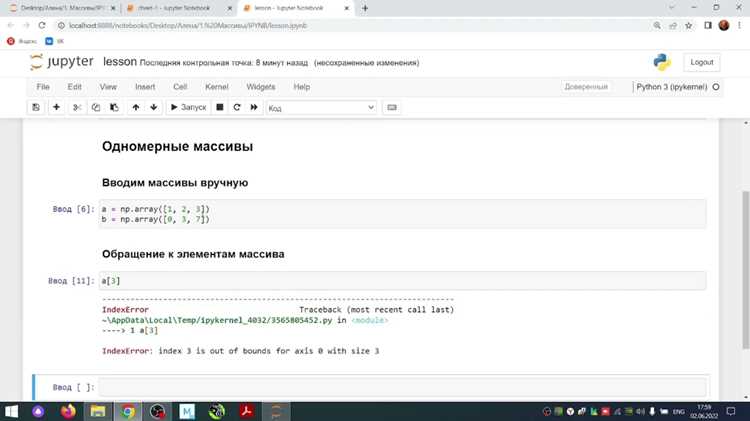The width and height of the screenshot is (750, 421).
Task: Open the Яндекс bookmark
Action: (22, 41)
